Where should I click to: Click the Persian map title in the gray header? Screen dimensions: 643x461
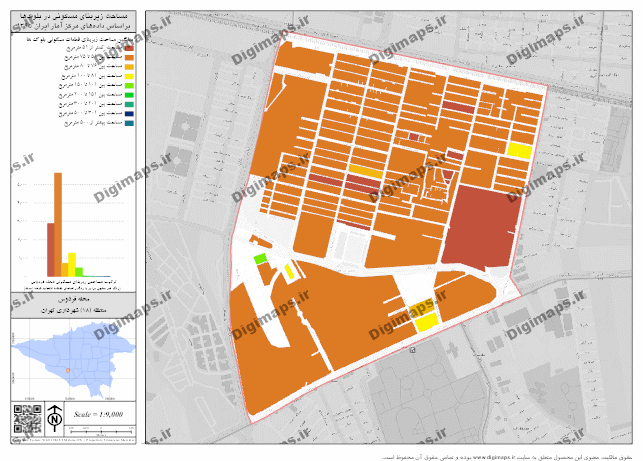tap(74, 21)
